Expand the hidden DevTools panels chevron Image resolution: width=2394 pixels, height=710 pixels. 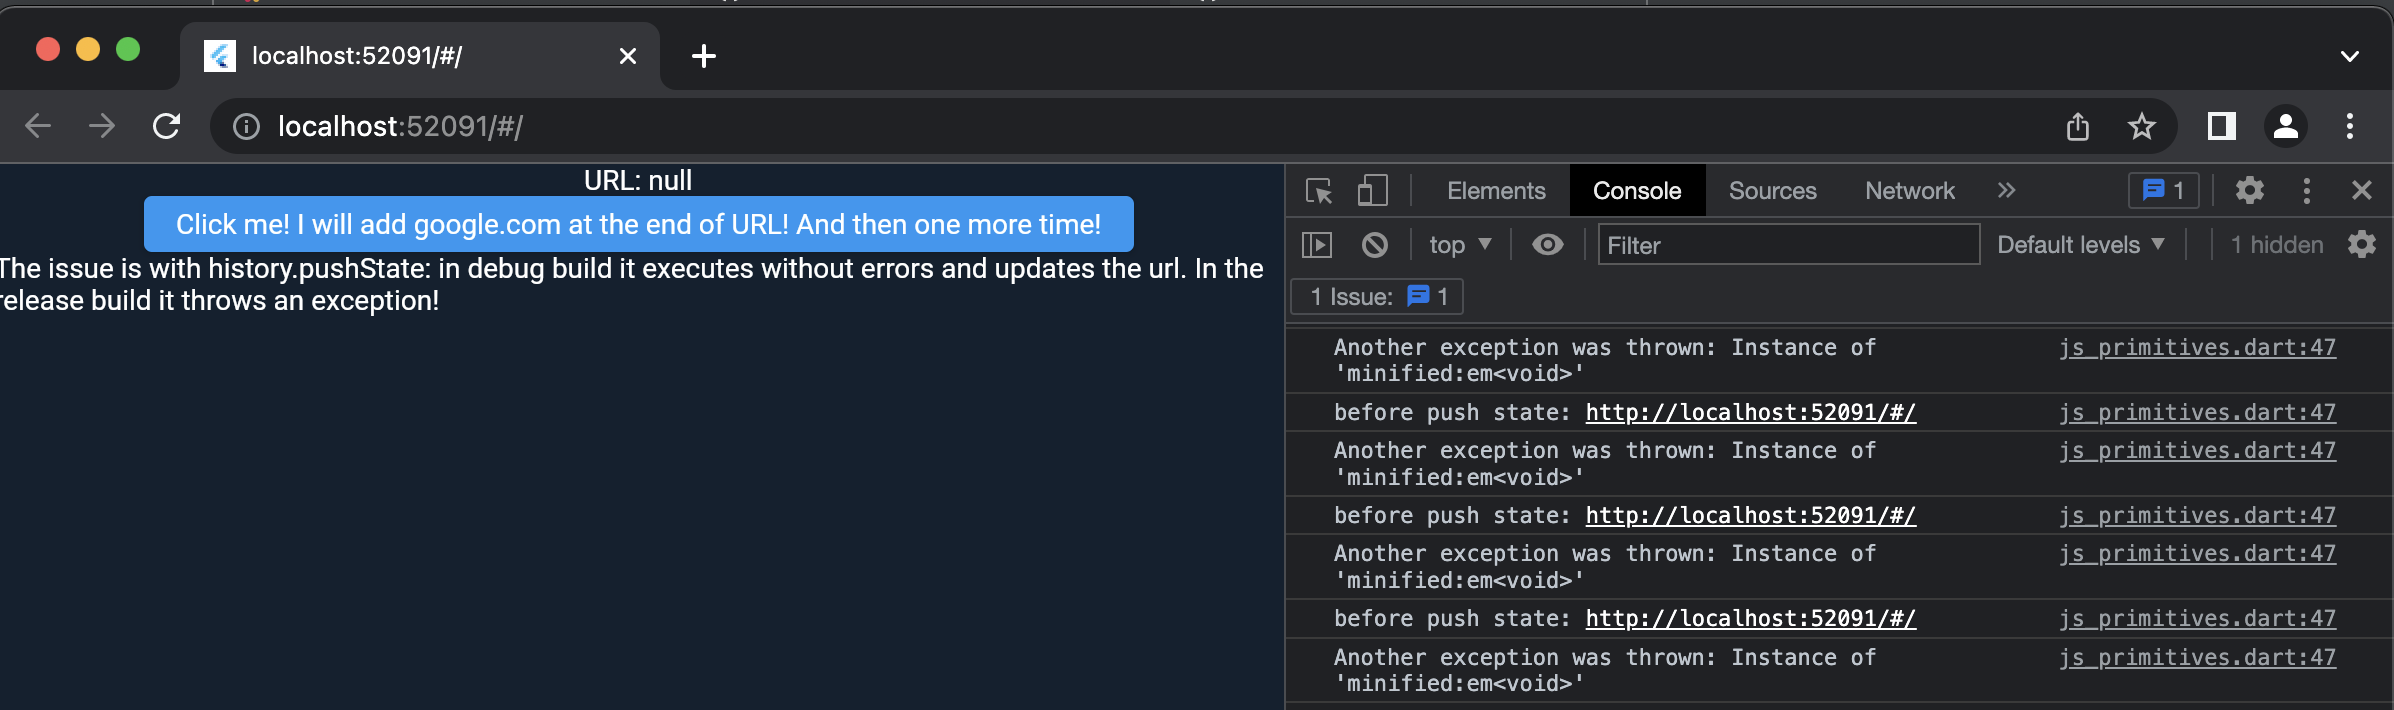pos(2007,190)
